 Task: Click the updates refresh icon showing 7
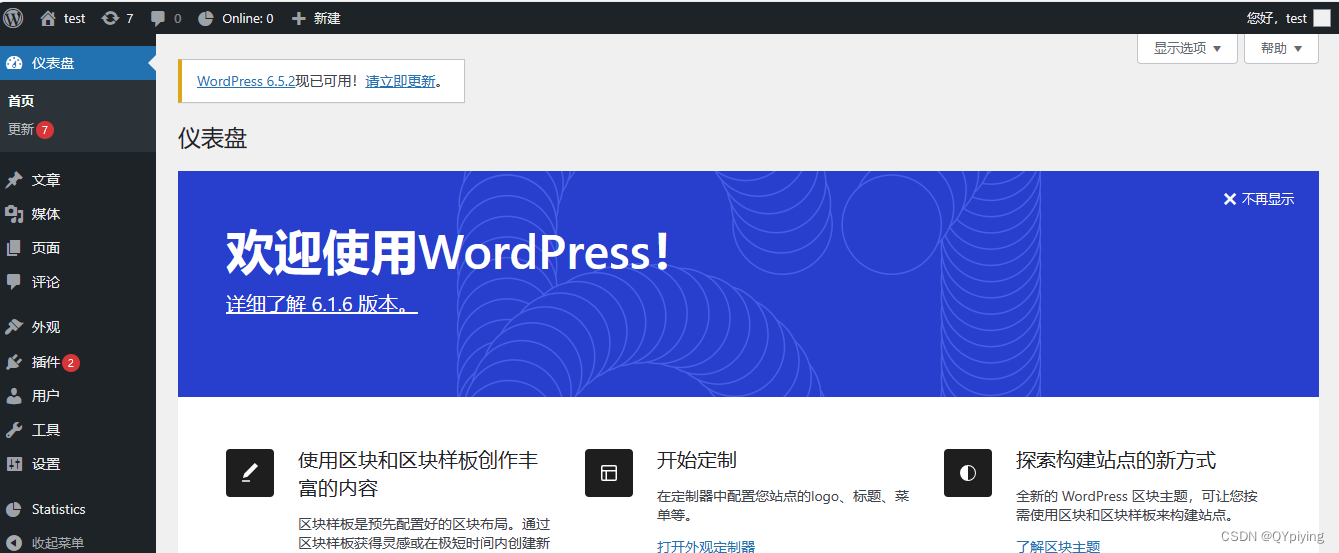[x=110, y=18]
